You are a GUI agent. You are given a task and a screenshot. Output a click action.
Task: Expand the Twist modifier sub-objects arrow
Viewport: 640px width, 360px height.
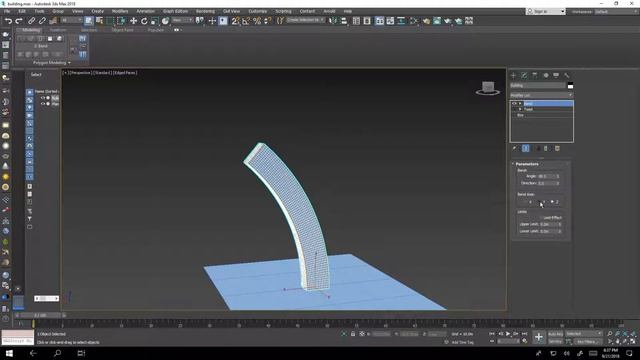pyautogui.click(x=520, y=109)
